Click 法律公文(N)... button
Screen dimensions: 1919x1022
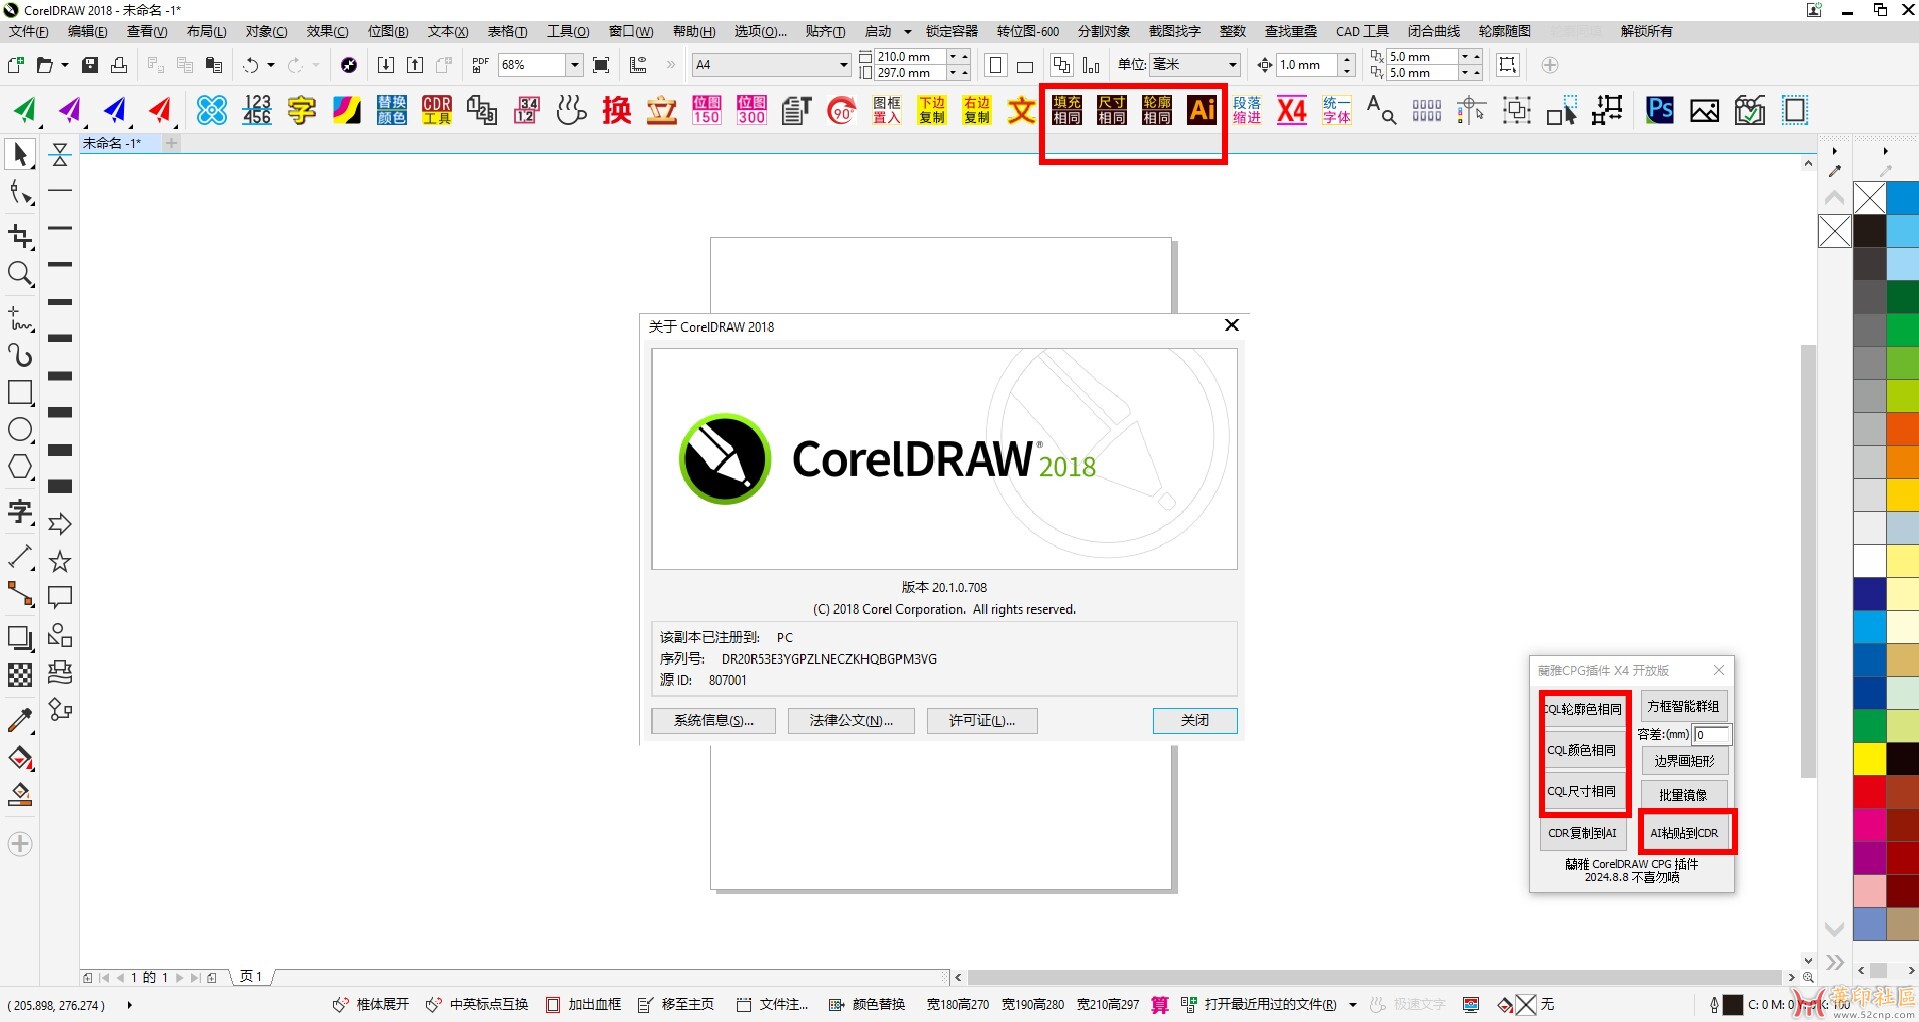click(x=851, y=721)
